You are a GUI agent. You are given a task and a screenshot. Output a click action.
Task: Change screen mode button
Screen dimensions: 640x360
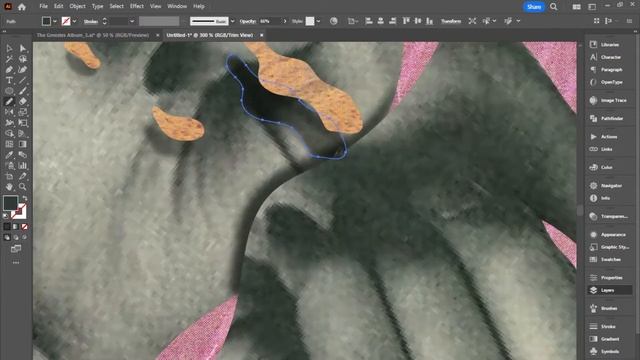coord(16,249)
